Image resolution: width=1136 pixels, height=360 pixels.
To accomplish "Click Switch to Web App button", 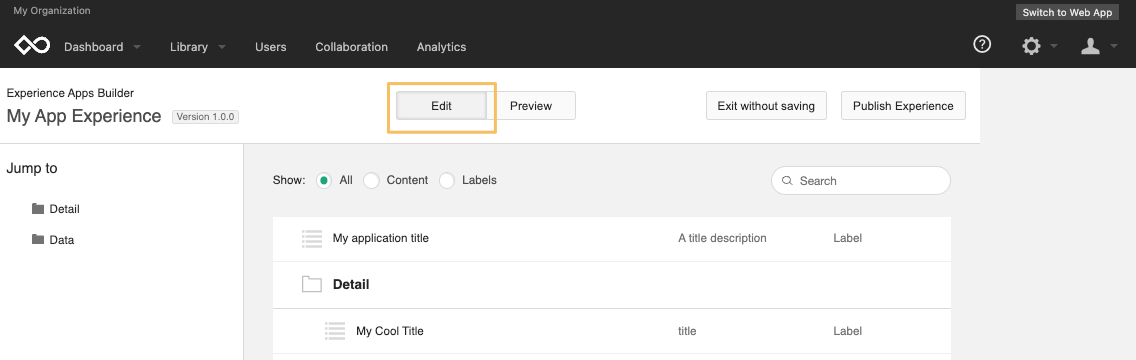I will 1067,12.
